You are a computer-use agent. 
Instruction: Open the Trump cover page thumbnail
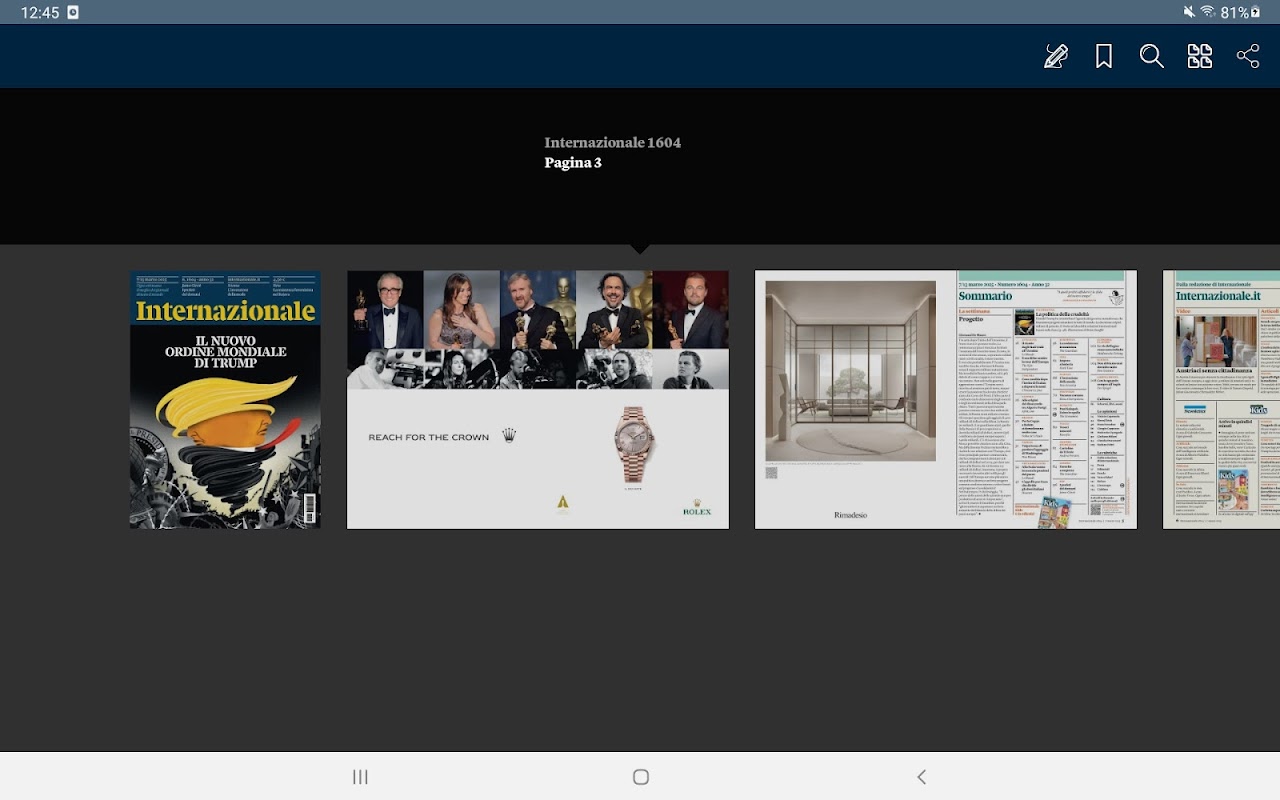[x=225, y=399]
